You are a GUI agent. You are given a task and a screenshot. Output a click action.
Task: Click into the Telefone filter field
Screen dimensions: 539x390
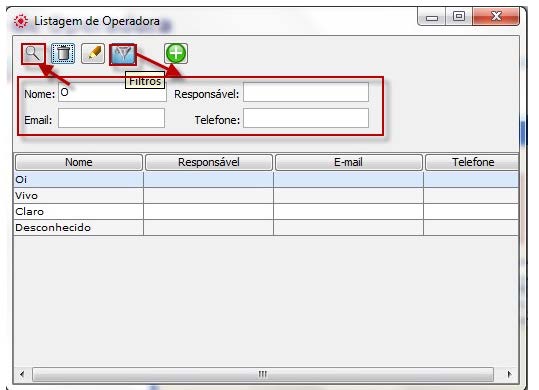coord(306,118)
